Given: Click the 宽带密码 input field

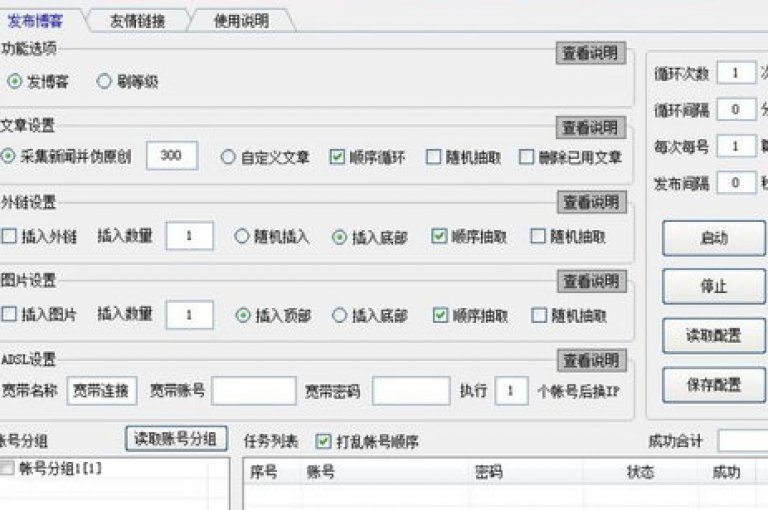Looking at the screenshot, I should 411,390.
